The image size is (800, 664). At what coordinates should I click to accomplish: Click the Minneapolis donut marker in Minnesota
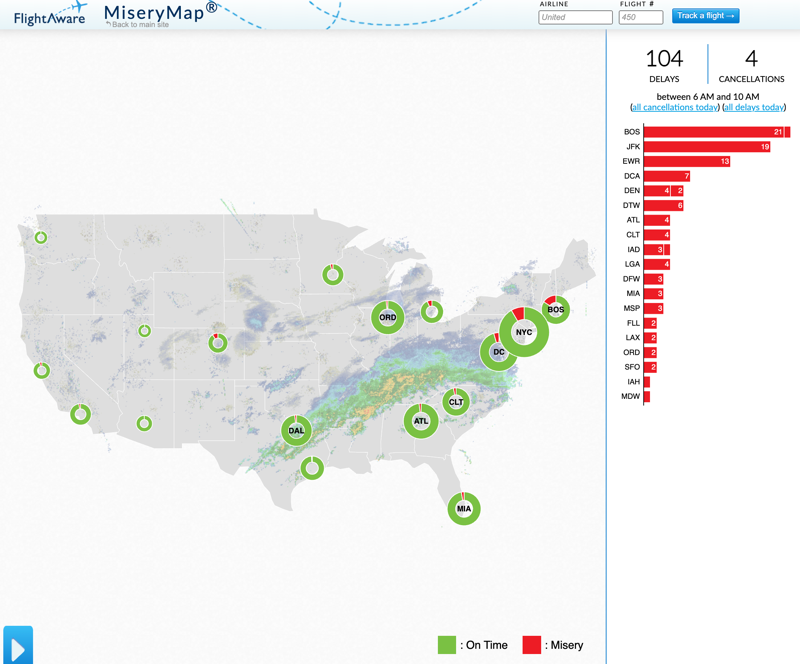pos(333,275)
